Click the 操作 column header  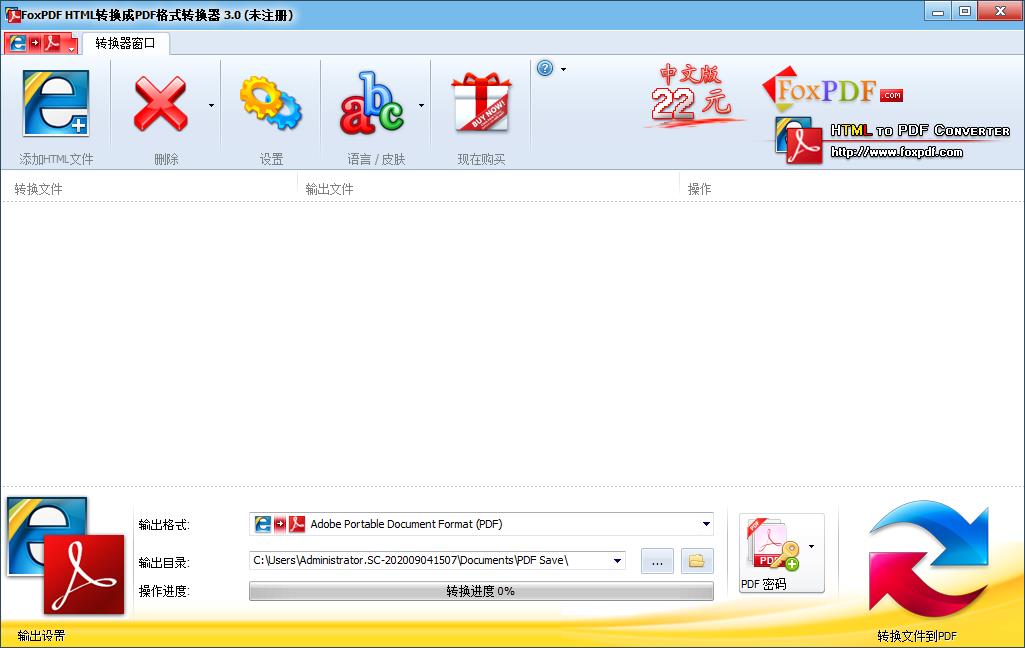(x=699, y=189)
